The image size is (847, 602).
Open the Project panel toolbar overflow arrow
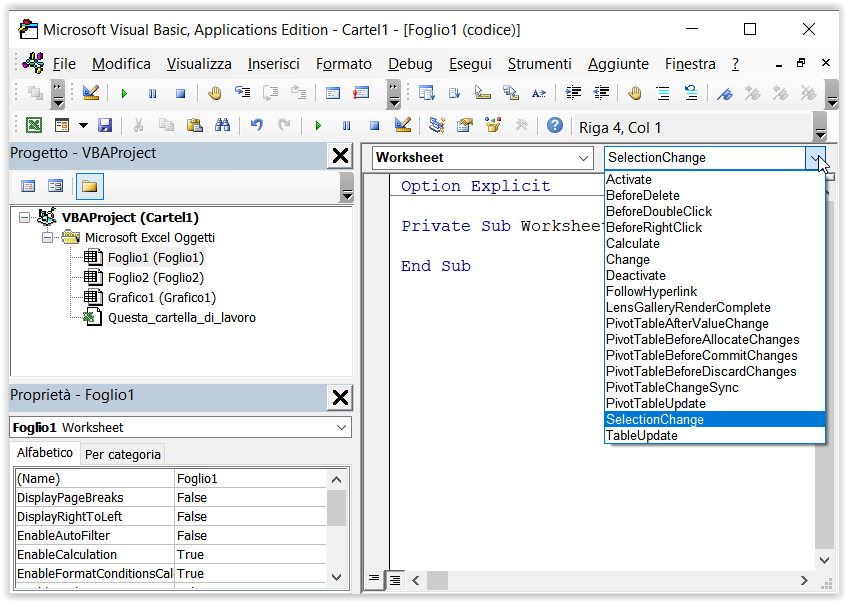(347, 188)
